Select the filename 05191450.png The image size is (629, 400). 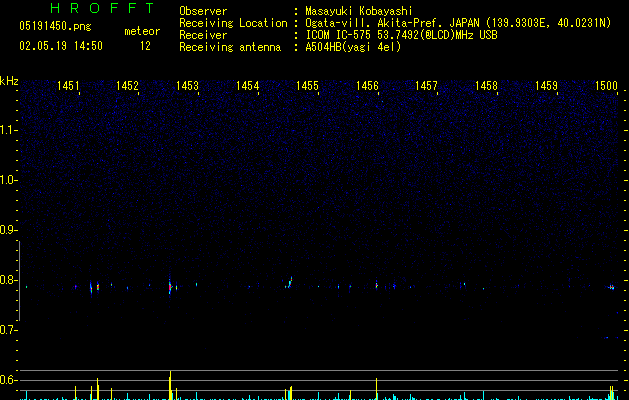point(55,27)
